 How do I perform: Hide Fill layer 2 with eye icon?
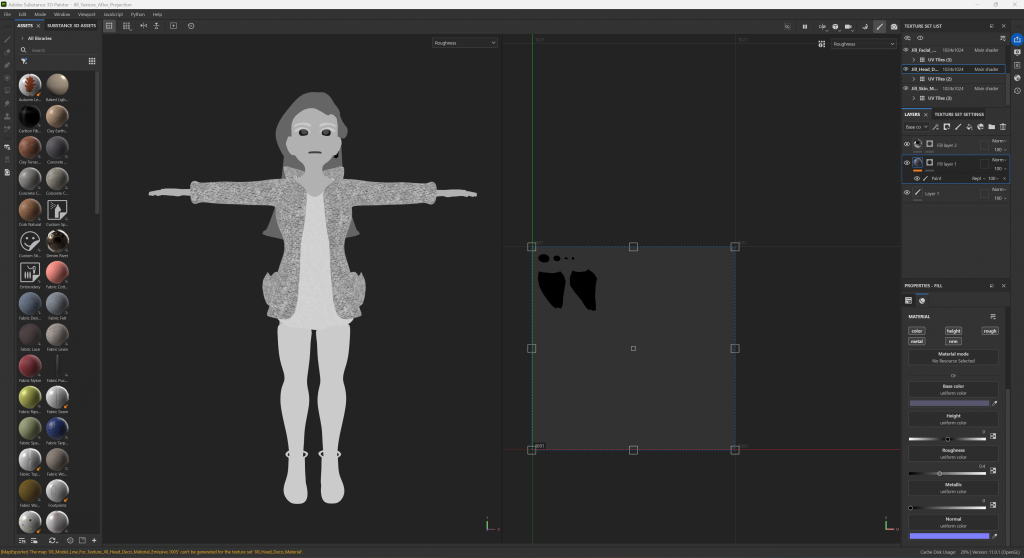tap(907, 145)
